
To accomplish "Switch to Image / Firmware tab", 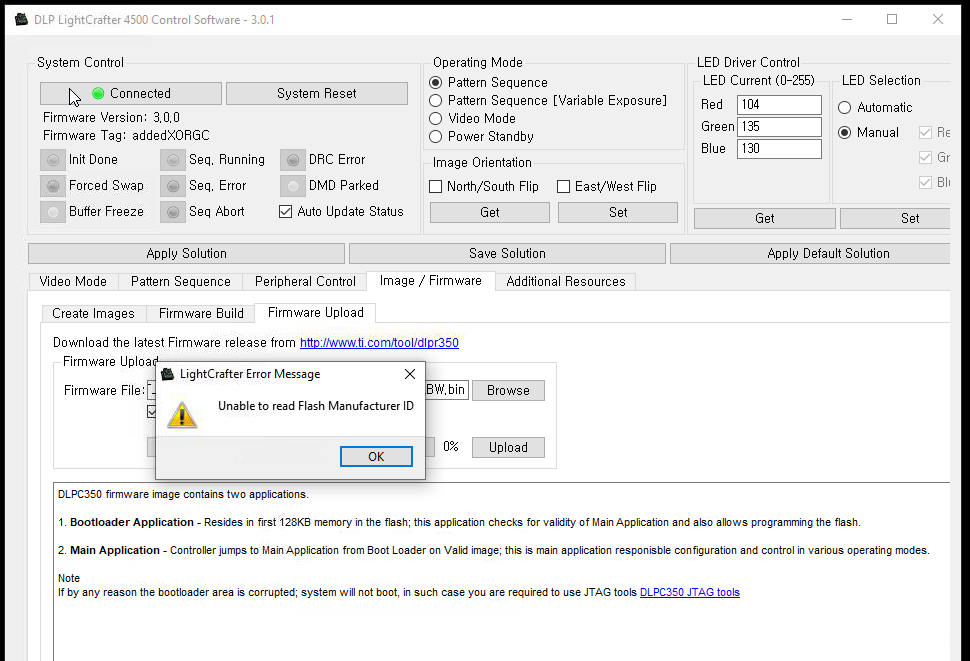I will 431,281.
